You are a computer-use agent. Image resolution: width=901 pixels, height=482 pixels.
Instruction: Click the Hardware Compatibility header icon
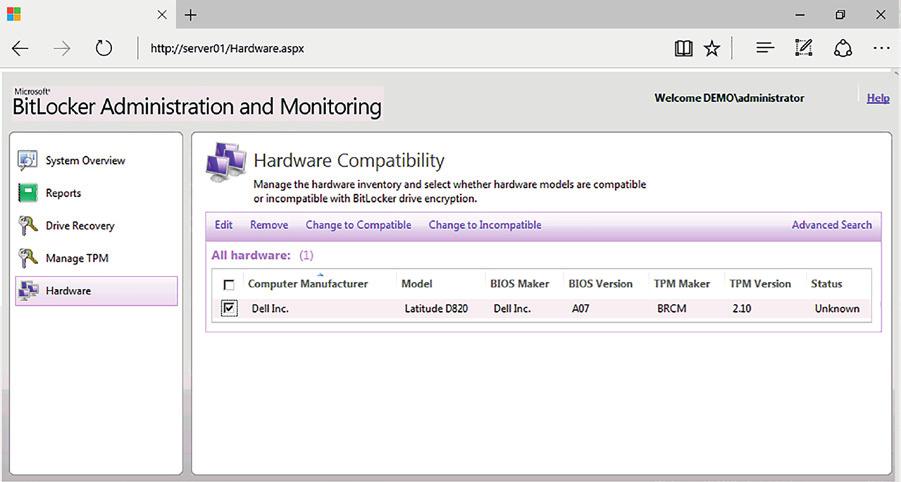226,162
